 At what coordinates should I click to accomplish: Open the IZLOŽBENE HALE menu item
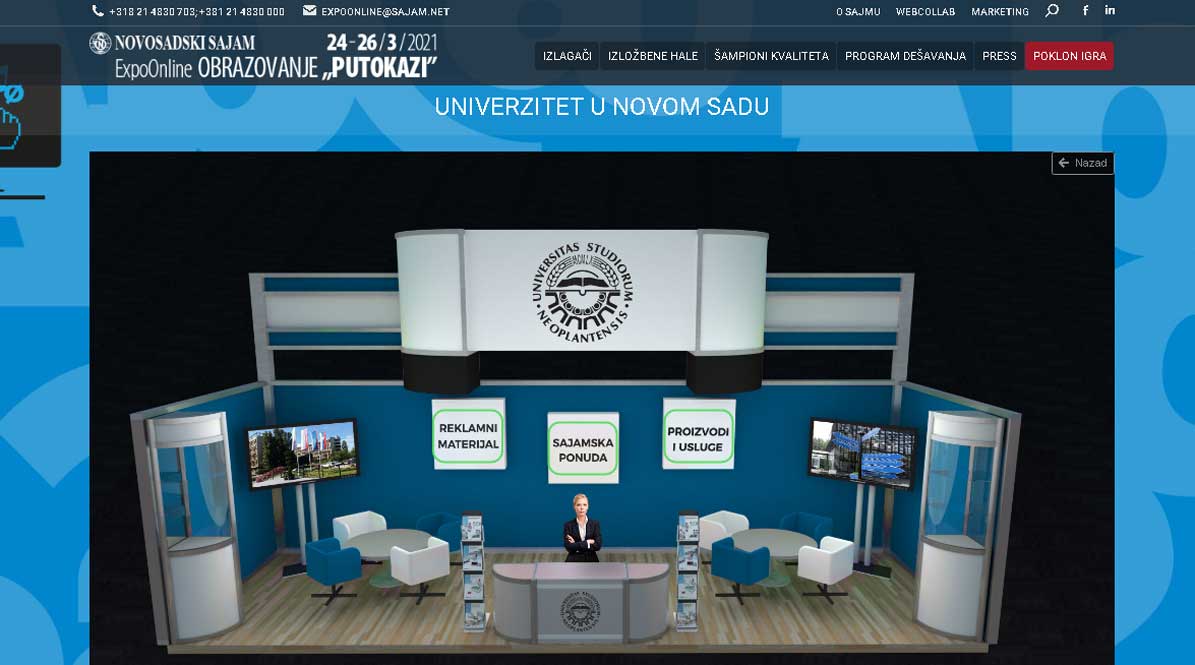coord(653,56)
